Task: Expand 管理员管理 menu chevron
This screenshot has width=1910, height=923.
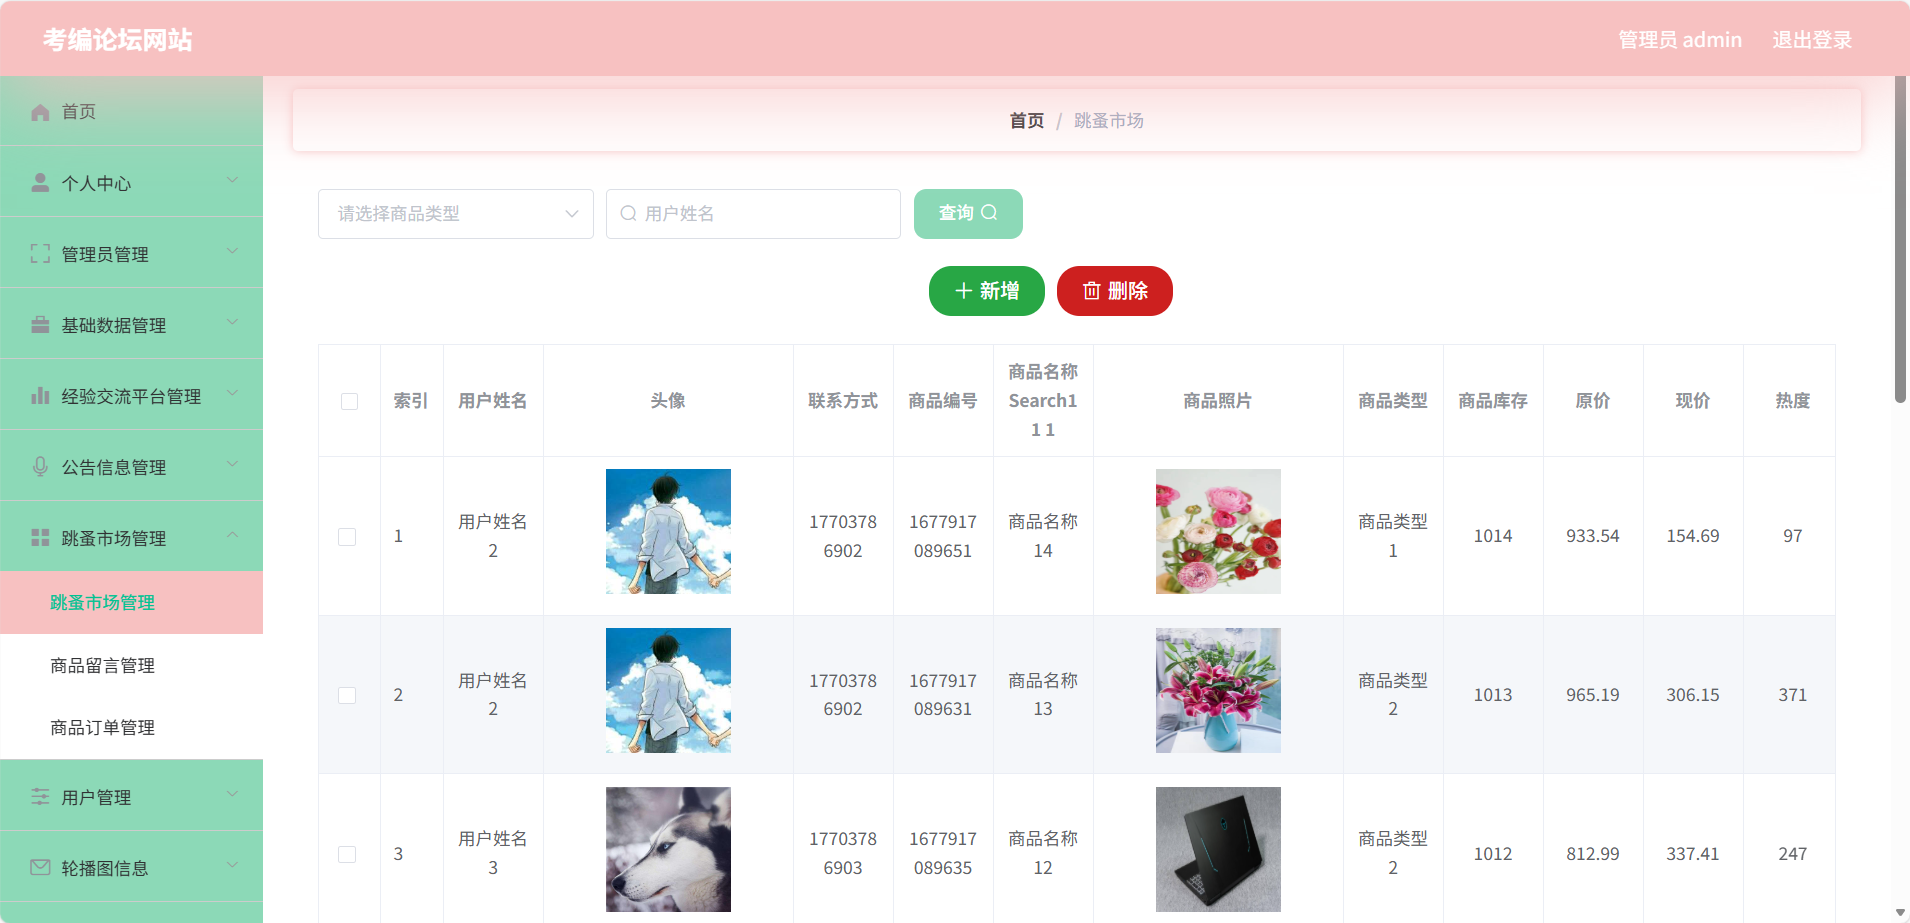Action: click(232, 252)
